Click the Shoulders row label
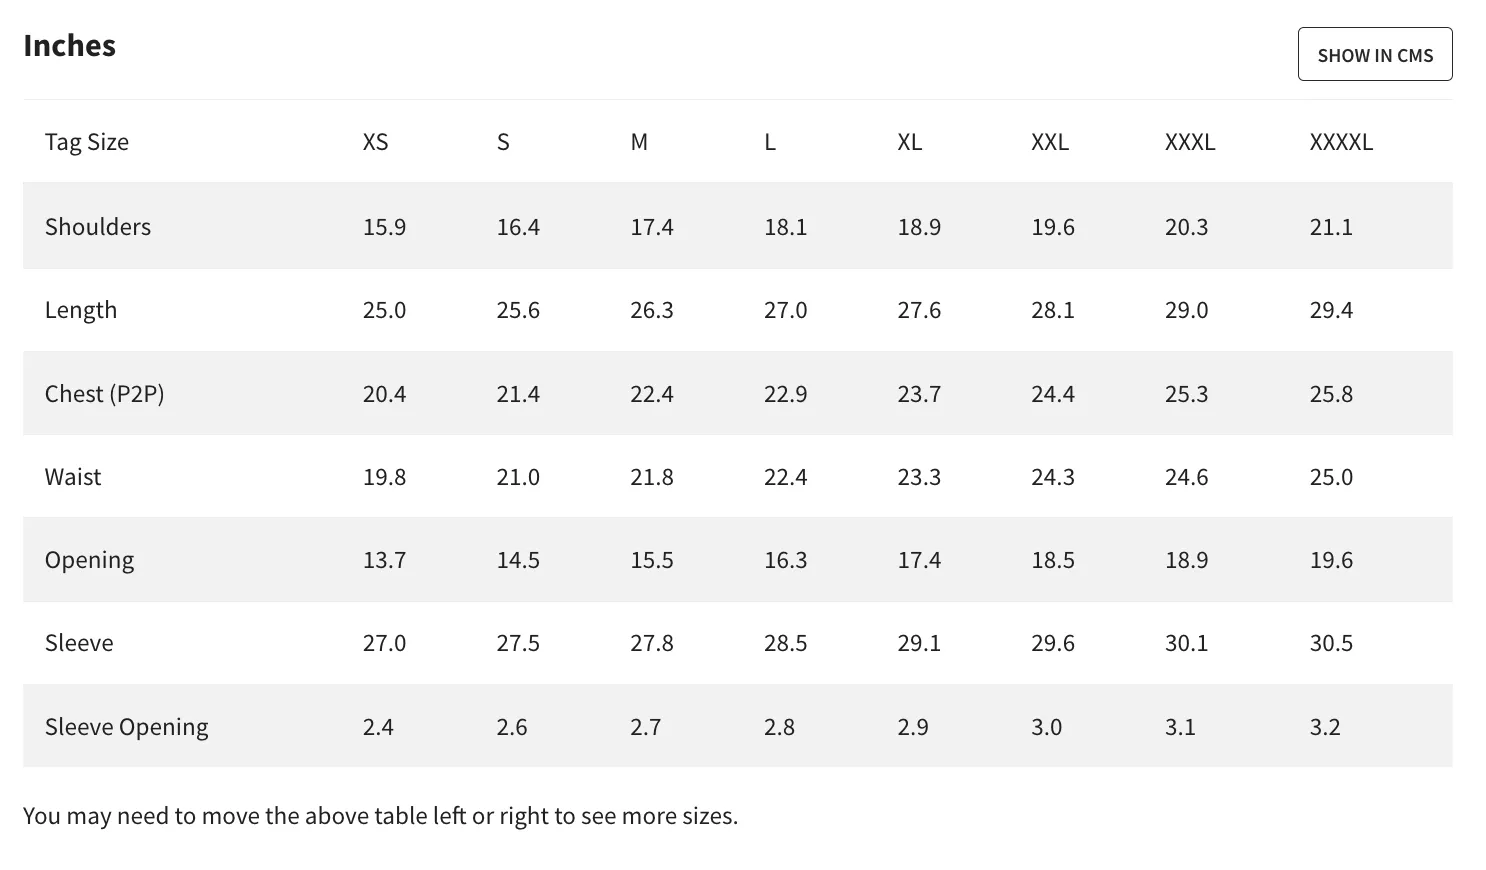Image resolution: width=1486 pixels, height=870 pixels. coord(98,227)
